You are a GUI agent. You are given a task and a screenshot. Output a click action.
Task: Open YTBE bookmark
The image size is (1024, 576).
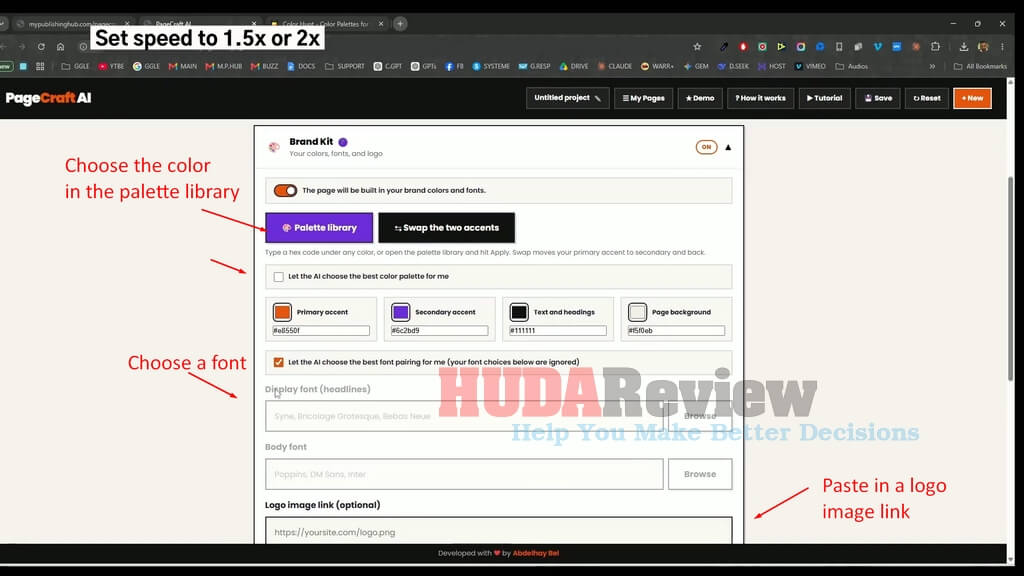pyautogui.click(x=111, y=67)
